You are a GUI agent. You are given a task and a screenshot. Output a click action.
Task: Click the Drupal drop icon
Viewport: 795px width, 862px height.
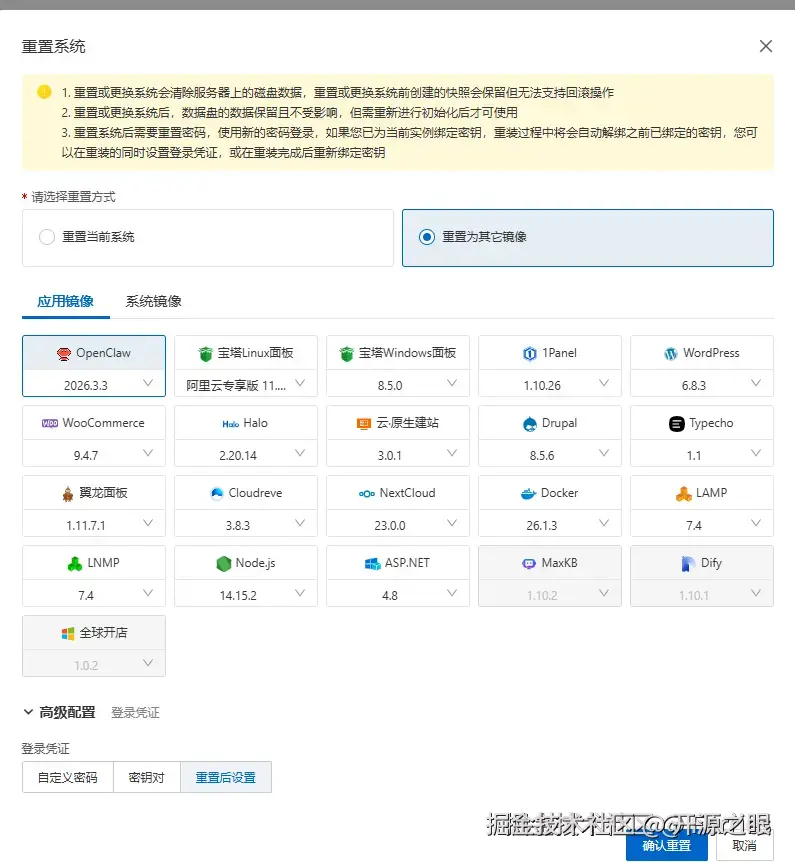(x=529, y=424)
